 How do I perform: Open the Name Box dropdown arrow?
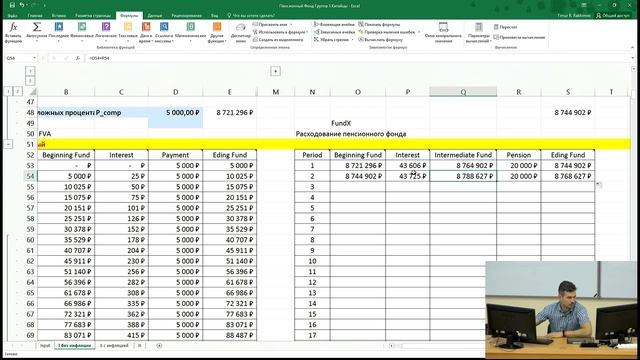[34, 58]
